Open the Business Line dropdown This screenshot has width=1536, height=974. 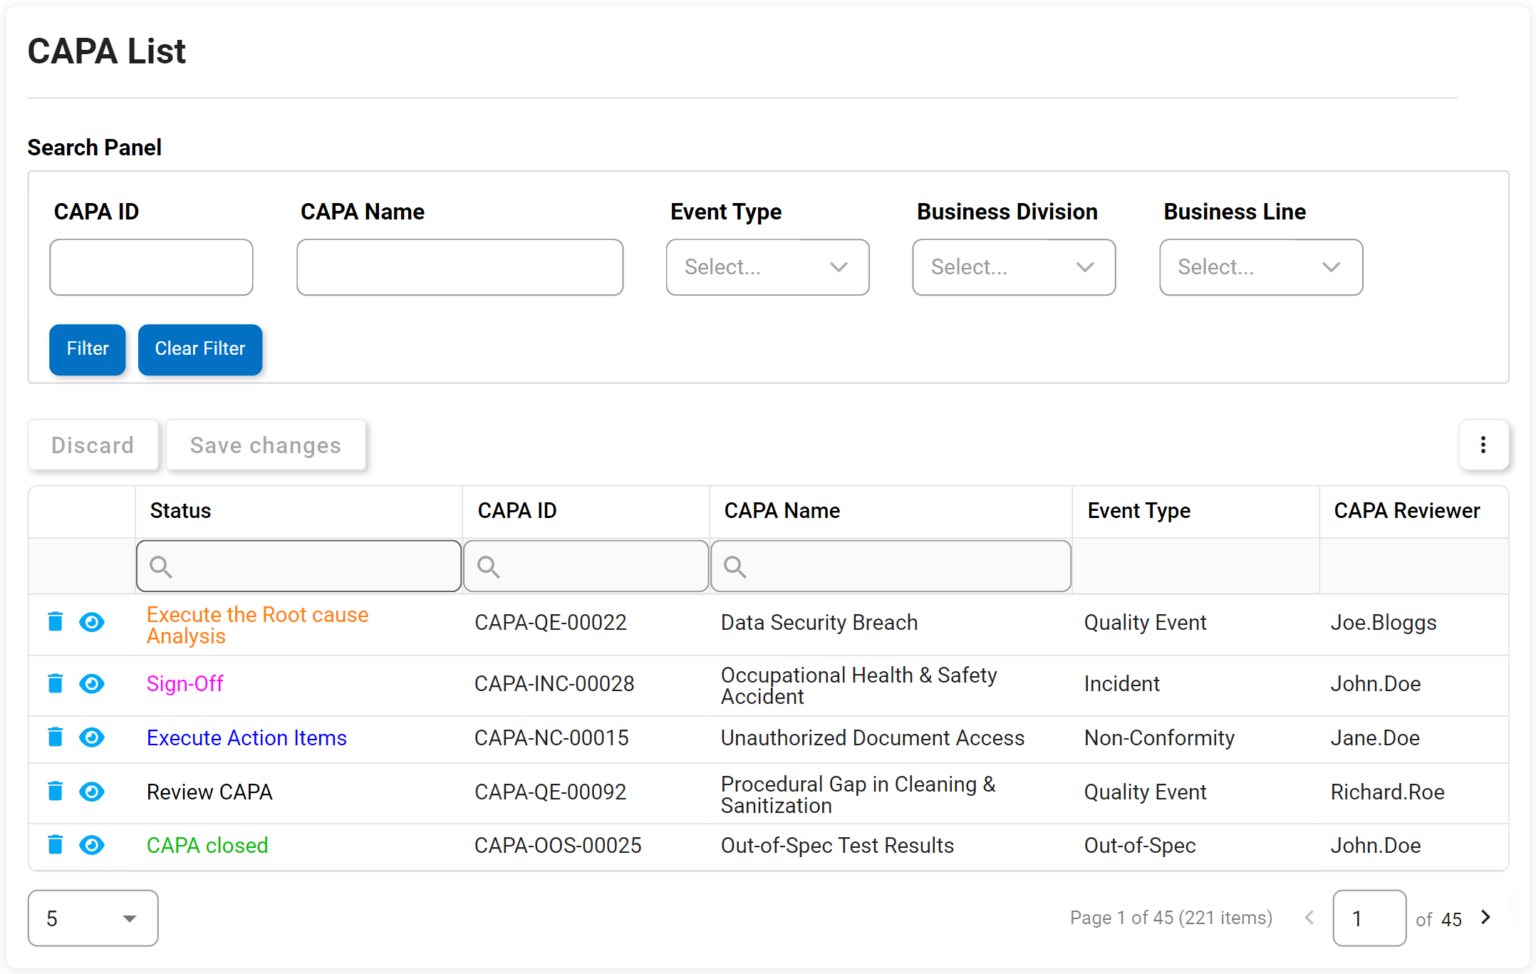(1260, 267)
